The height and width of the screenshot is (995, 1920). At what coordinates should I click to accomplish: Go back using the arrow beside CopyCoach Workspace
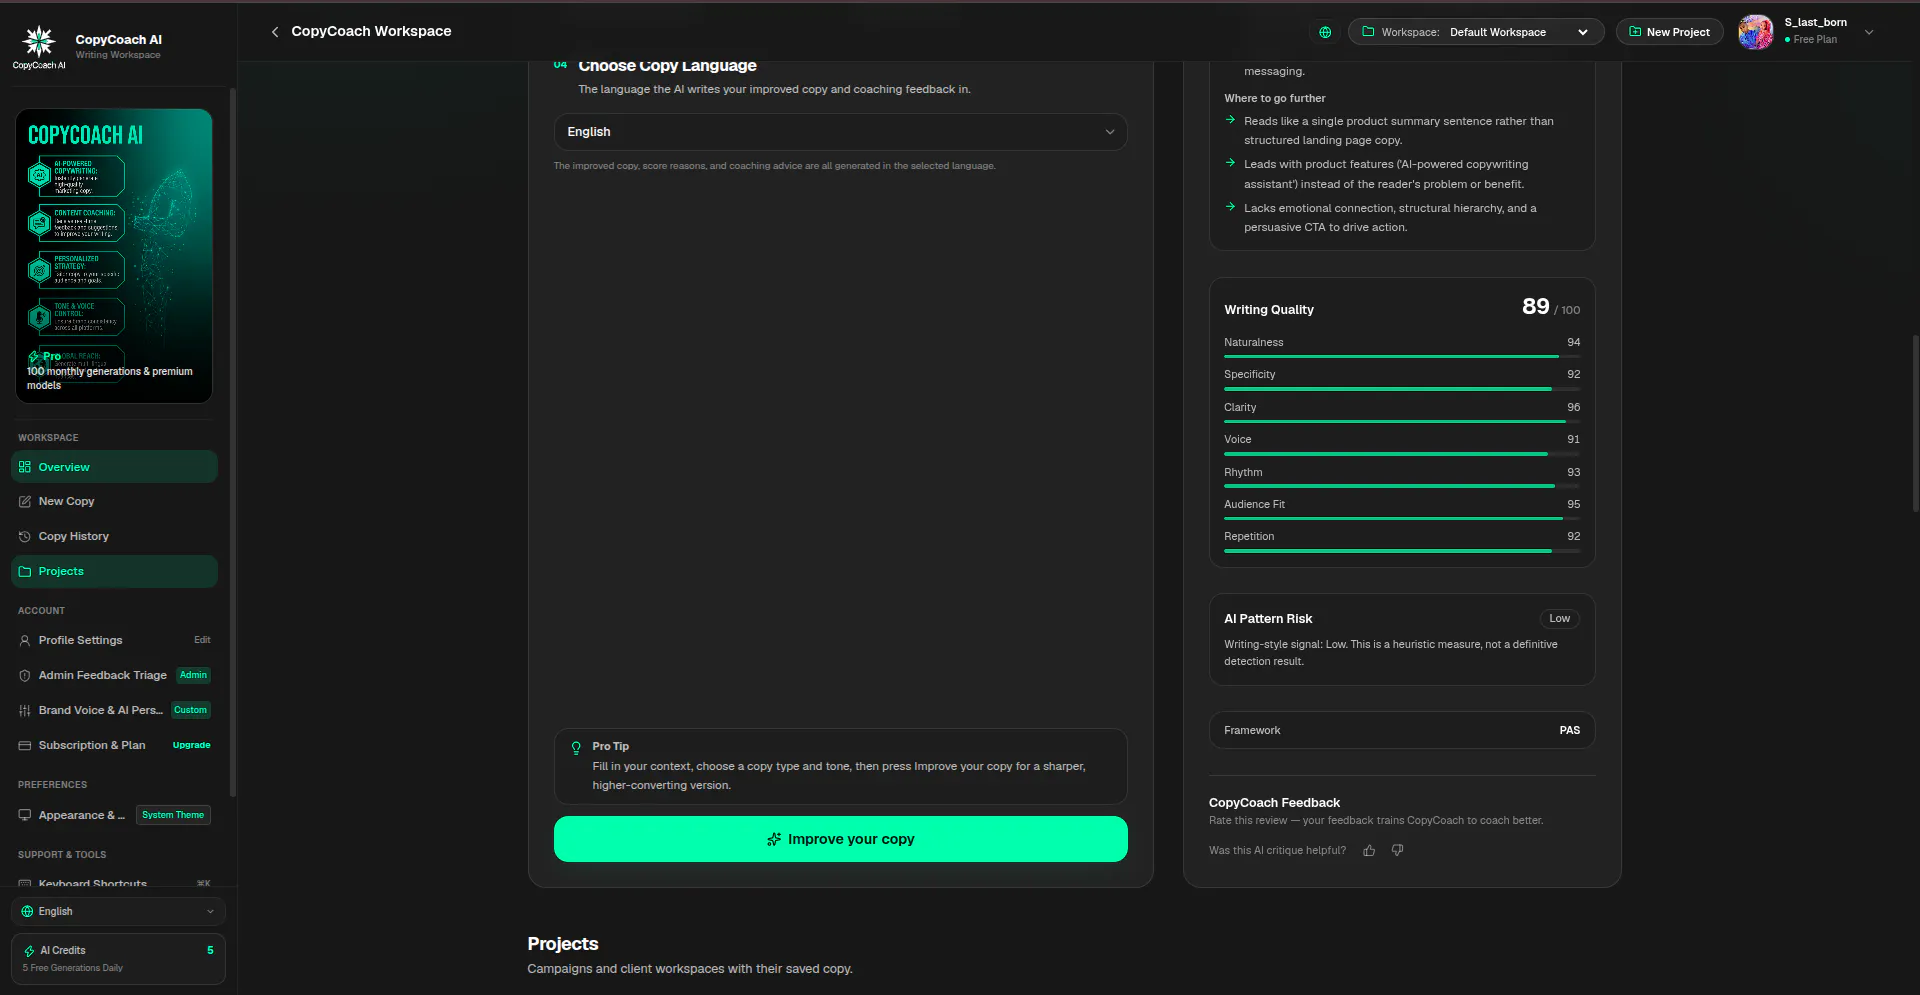coord(275,32)
